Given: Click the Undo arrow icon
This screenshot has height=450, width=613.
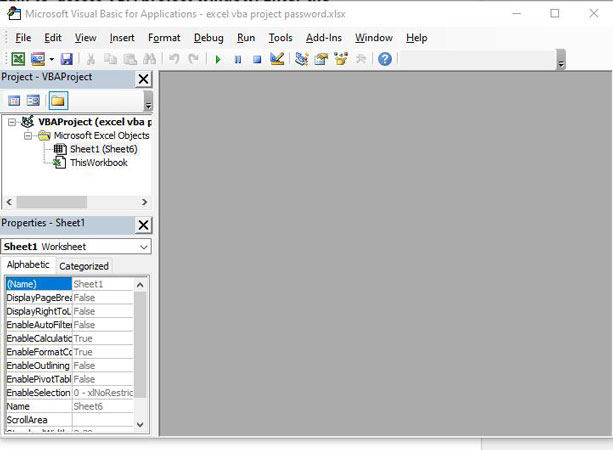Looking at the screenshot, I should [x=174, y=59].
